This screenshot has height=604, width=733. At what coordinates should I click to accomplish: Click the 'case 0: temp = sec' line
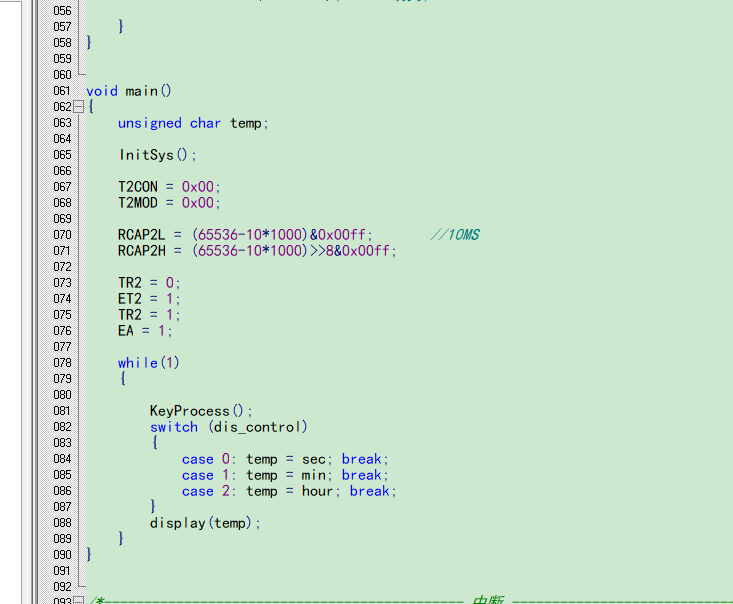[285, 459]
